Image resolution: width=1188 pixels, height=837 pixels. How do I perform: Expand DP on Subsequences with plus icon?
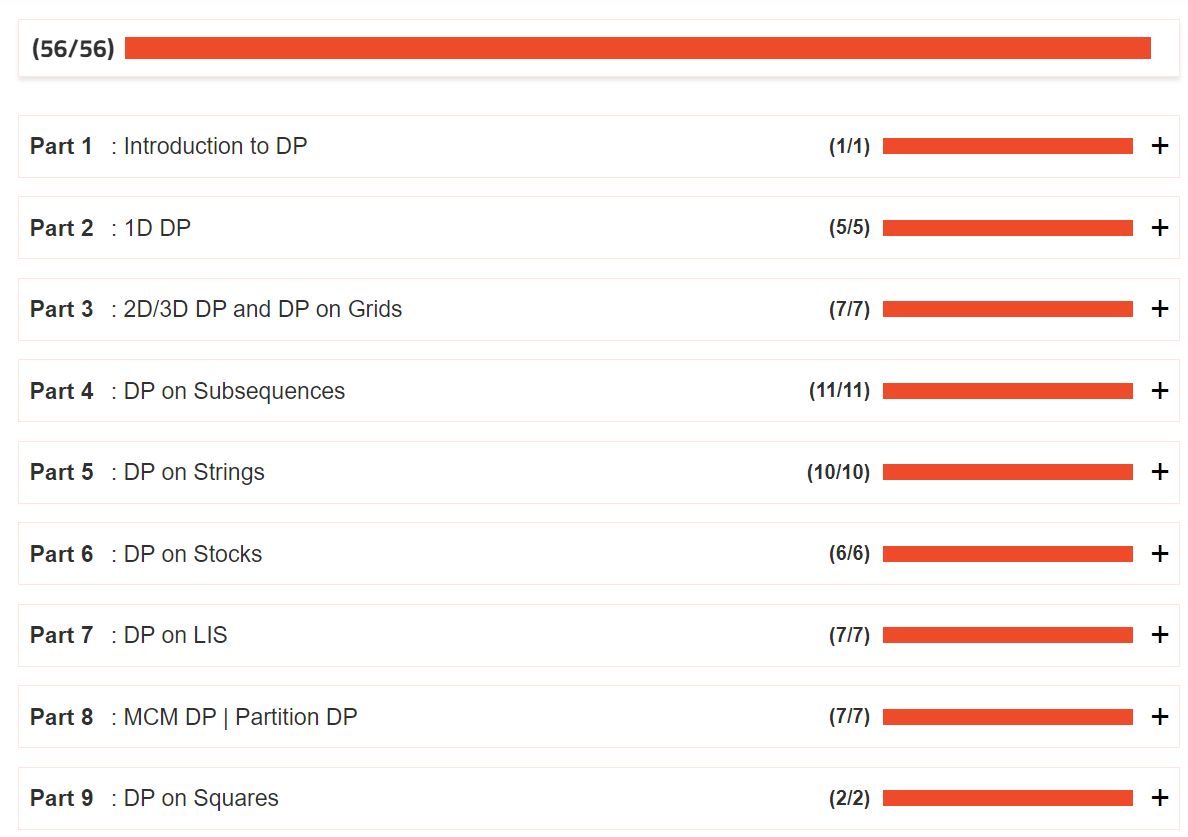click(1159, 390)
